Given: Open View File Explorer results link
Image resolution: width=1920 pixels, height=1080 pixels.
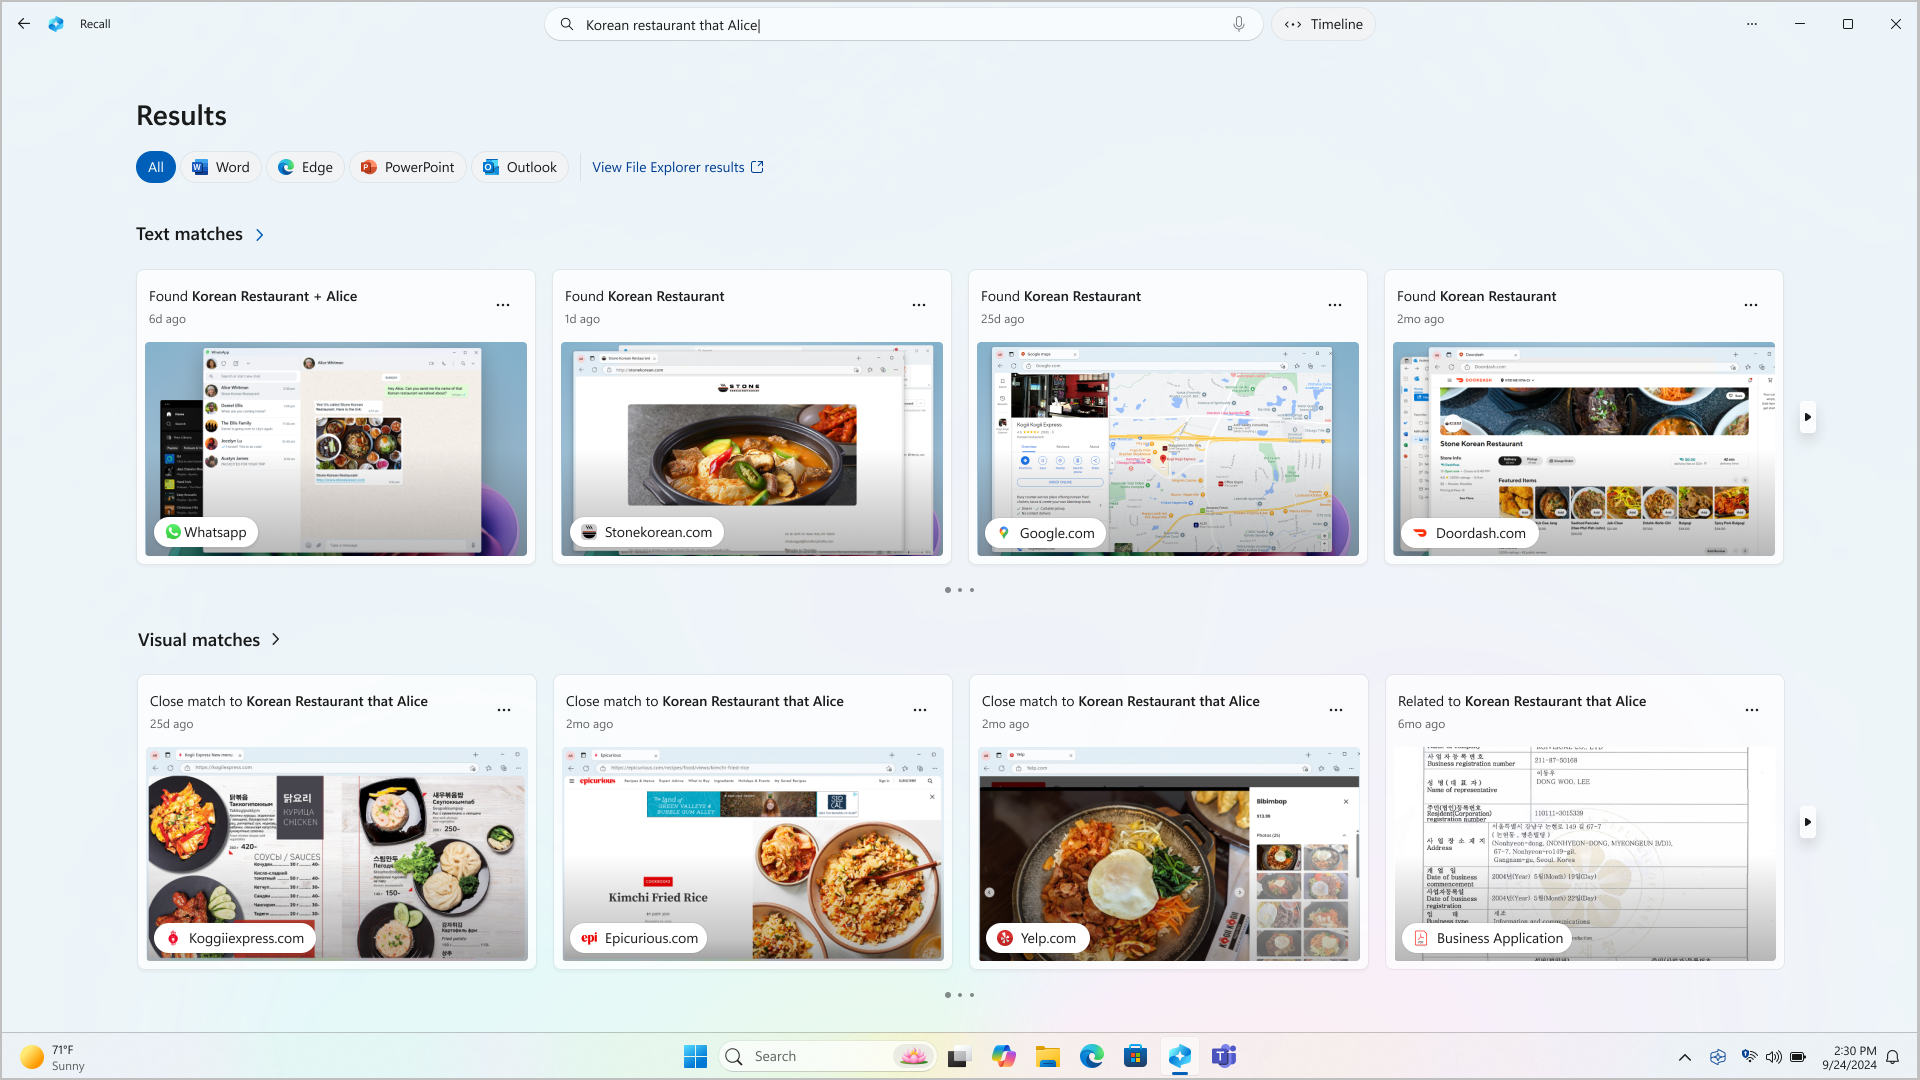Looking at the screenshot, I should pos(678,166).
